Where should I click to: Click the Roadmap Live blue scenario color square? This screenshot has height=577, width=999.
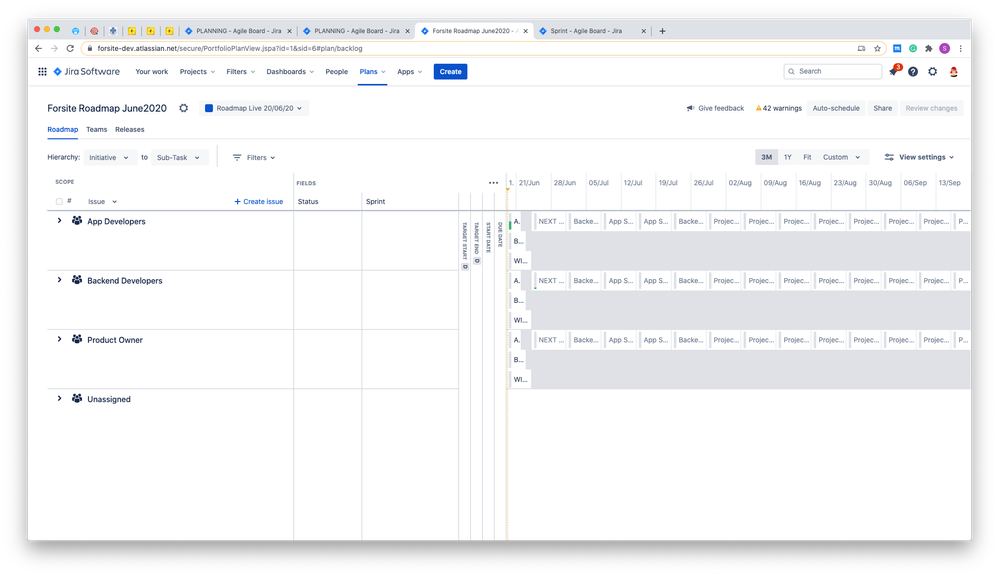(208, 108)
